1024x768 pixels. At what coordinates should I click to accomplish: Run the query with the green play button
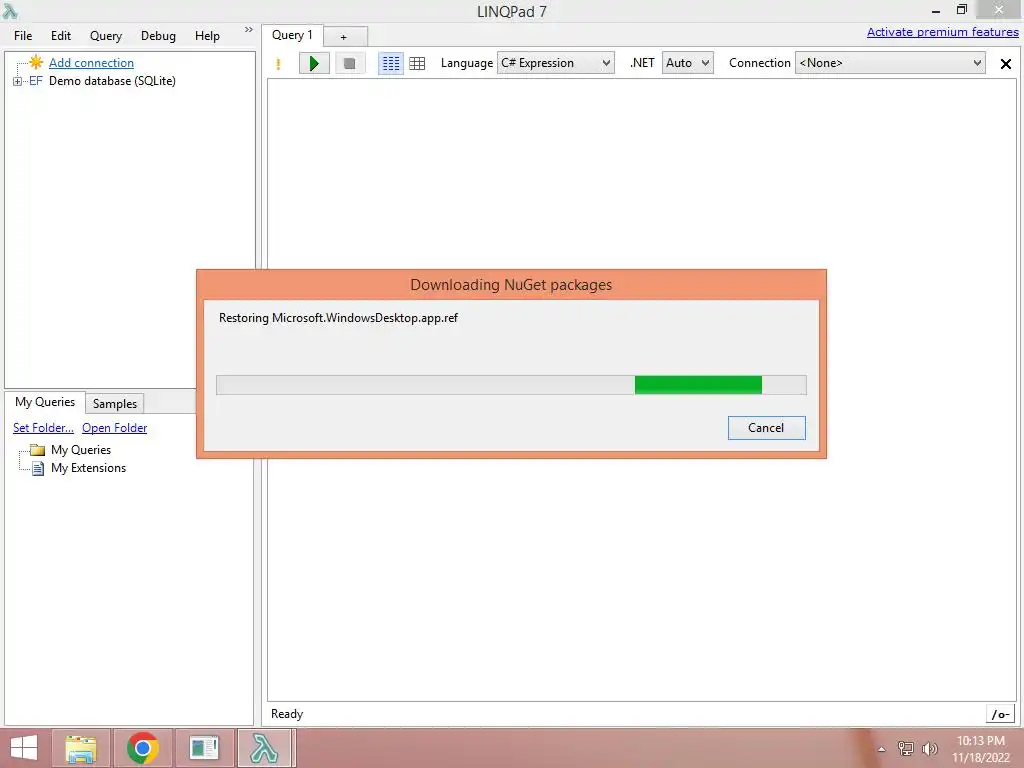click(x=314, y=63)
